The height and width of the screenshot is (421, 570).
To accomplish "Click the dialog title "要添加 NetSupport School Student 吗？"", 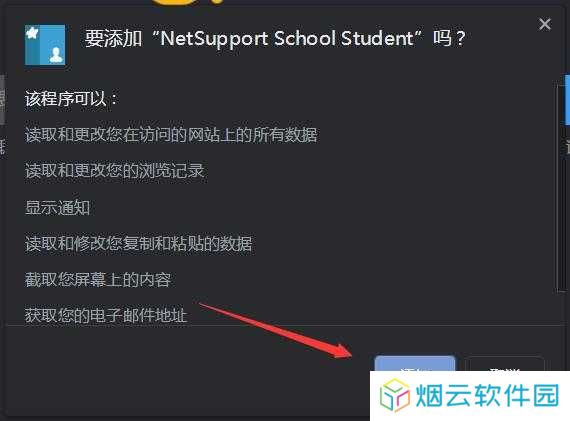I will pyautogui.click(x=275, y=38).
